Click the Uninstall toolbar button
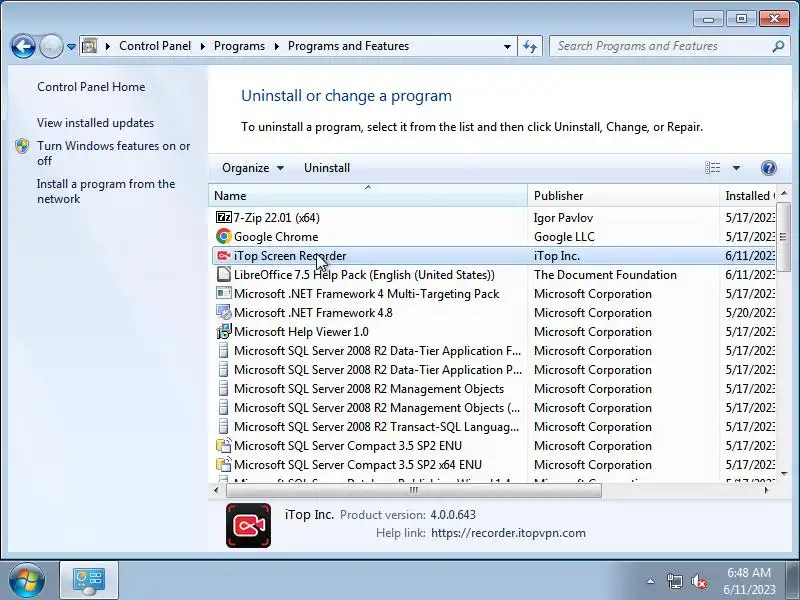This screenshot has height=600, width=800. [327, 168]
